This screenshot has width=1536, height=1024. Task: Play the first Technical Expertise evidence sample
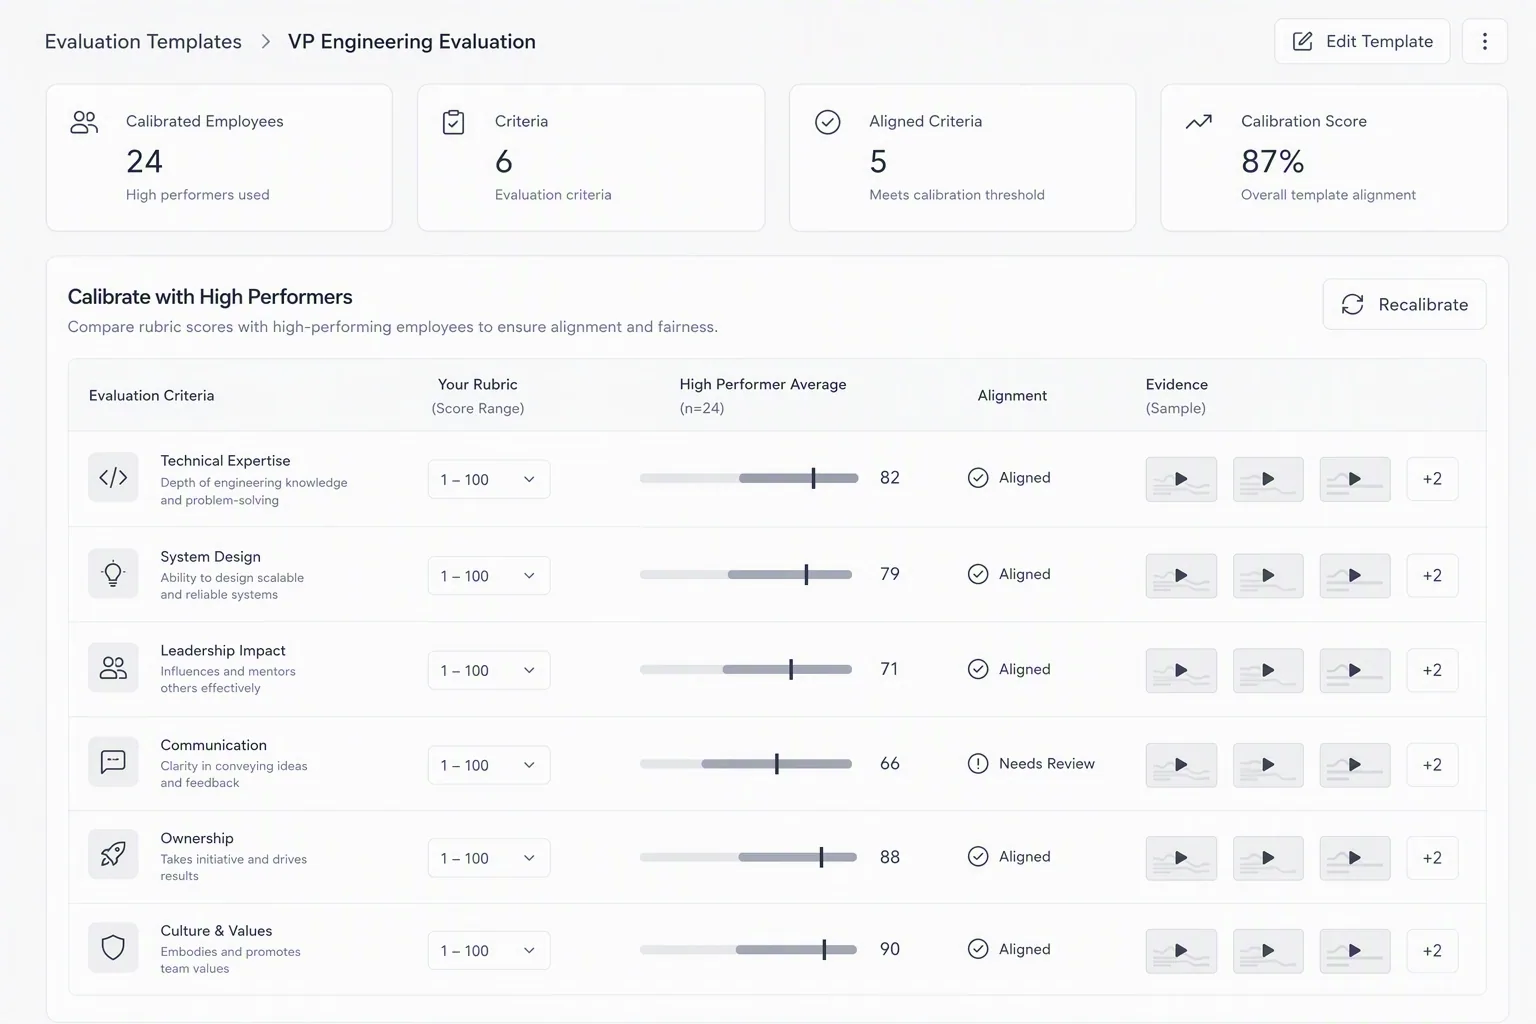[1181, 479]
